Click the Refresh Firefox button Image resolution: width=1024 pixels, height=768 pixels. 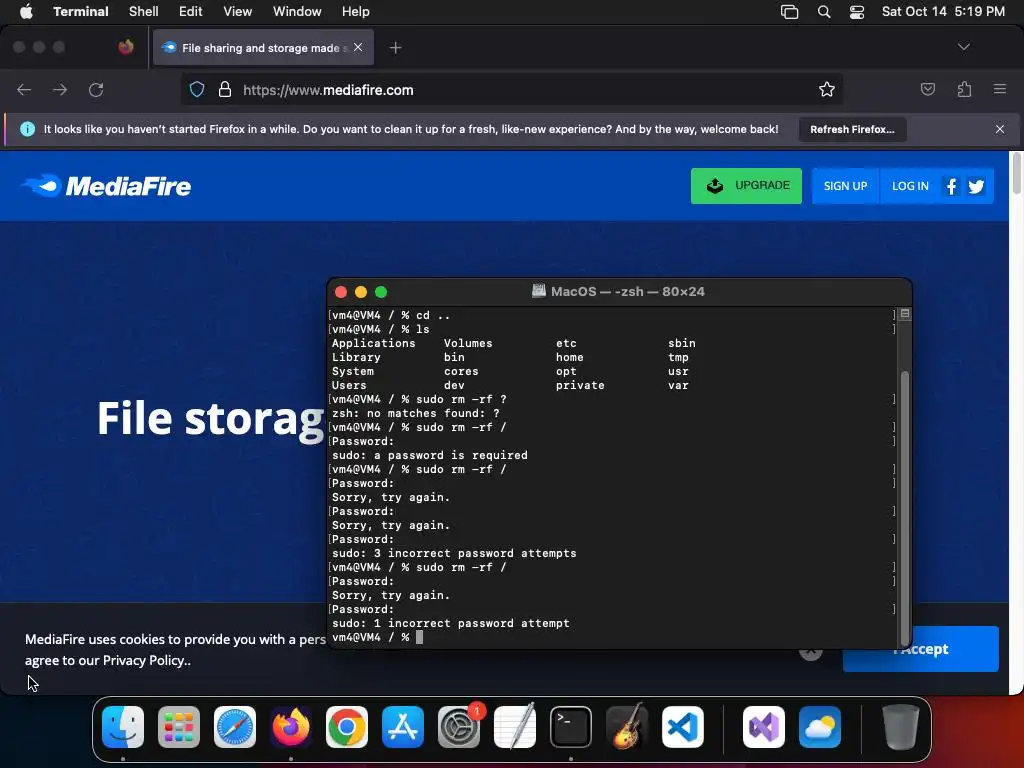(x=852, y=129)
